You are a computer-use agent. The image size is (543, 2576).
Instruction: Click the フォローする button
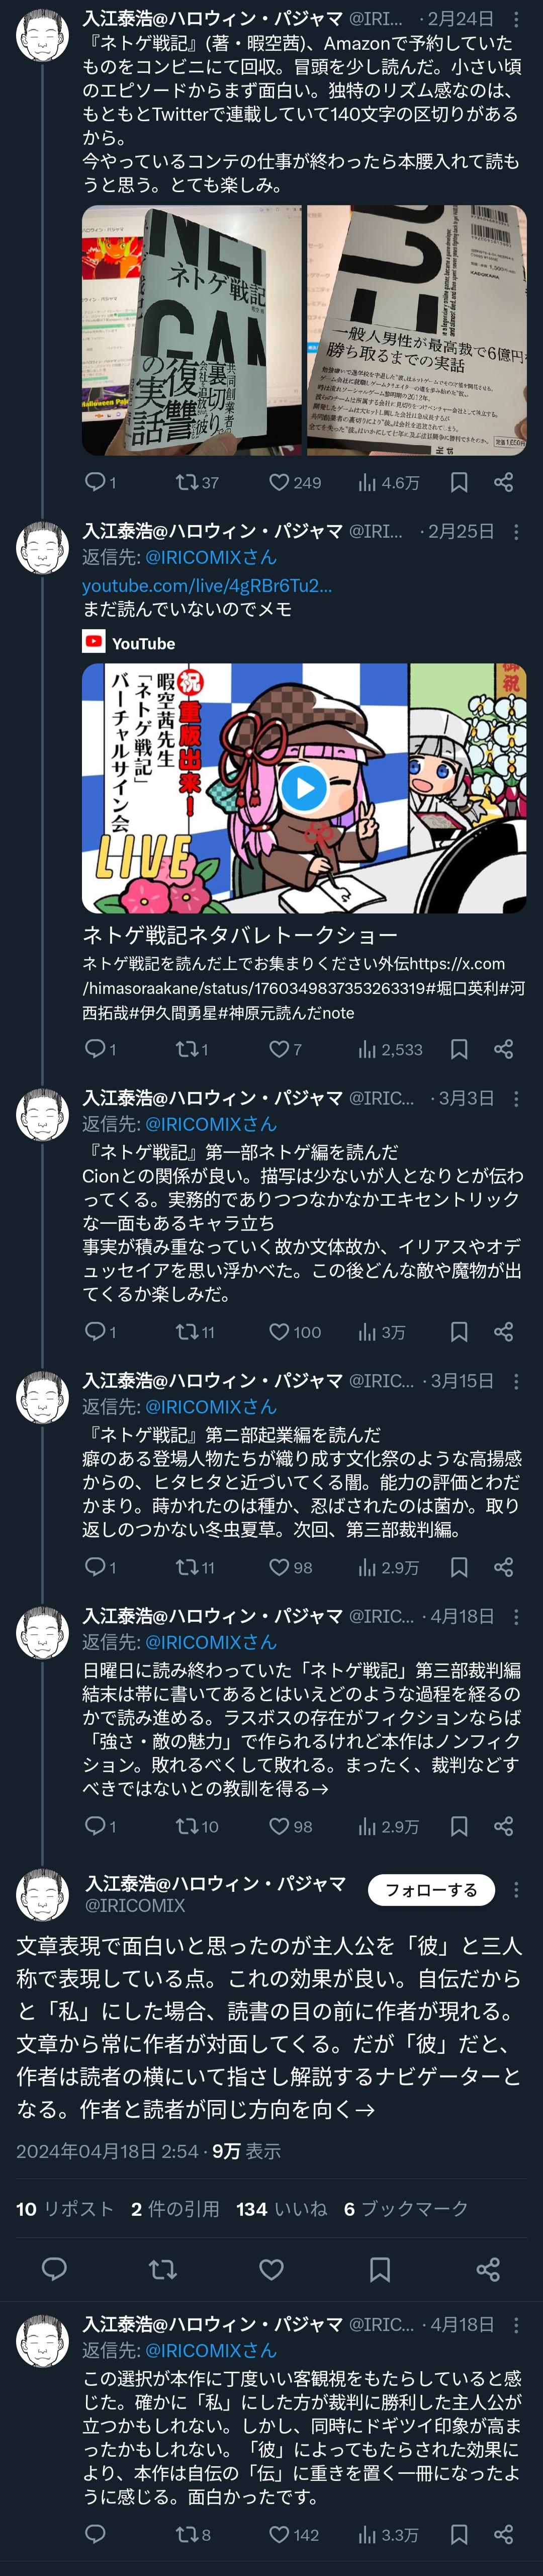tap(431, 1889)
